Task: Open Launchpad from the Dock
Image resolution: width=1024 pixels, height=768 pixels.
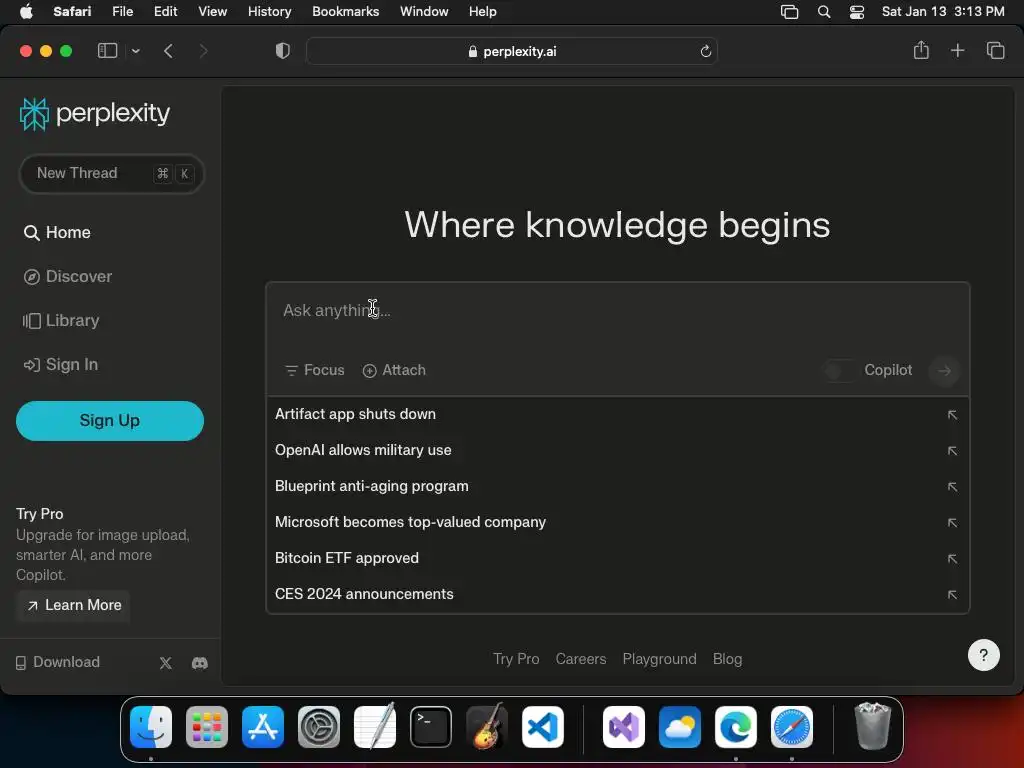Action: coord(207,727)
